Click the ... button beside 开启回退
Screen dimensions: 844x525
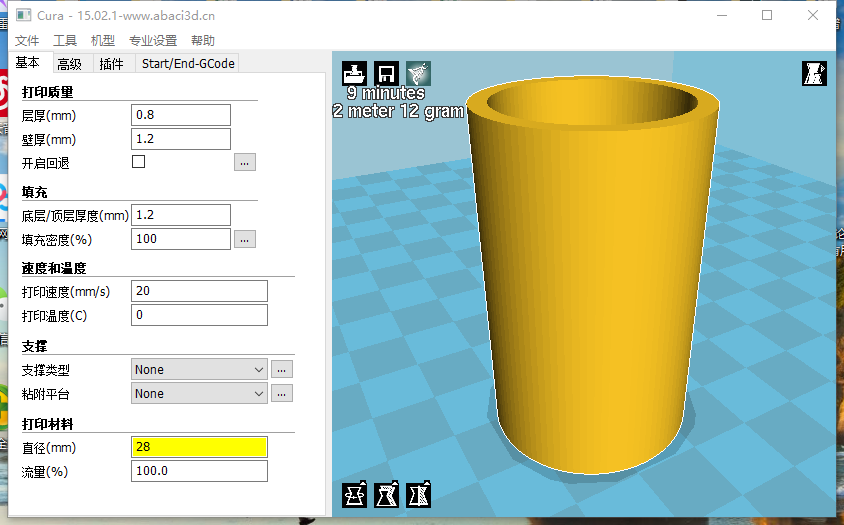(x=245, y=162)
